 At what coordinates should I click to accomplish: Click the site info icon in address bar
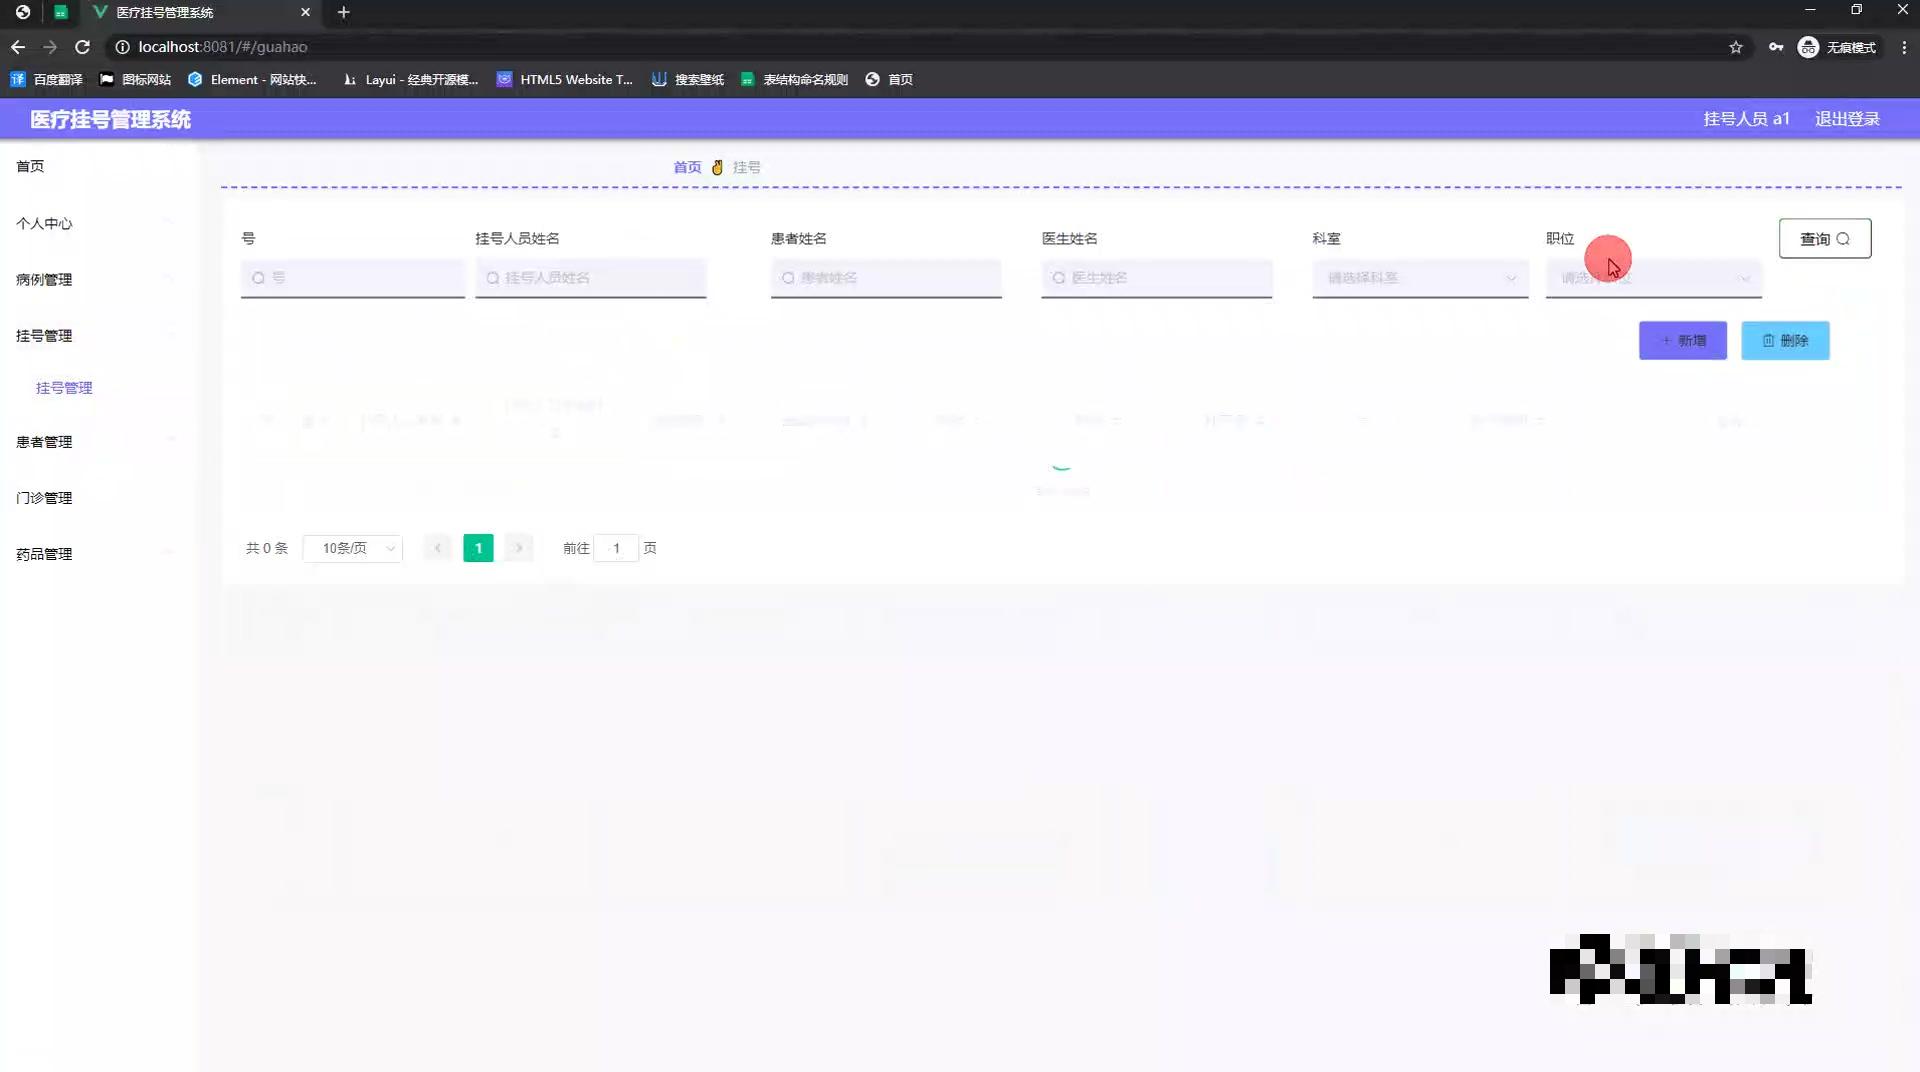pyautogui.click(x=122, y=47)
